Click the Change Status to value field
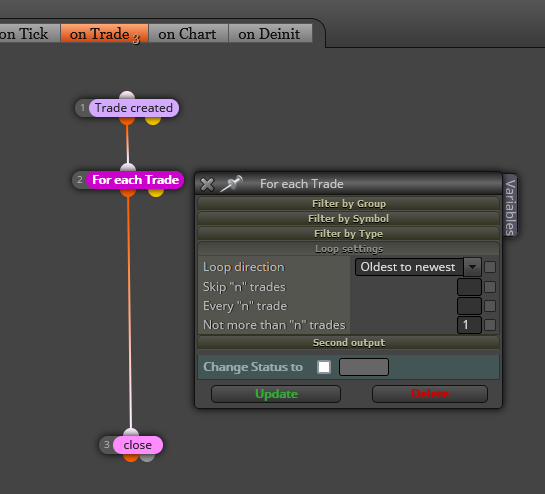The image size is (545, 494). point(364,367)
